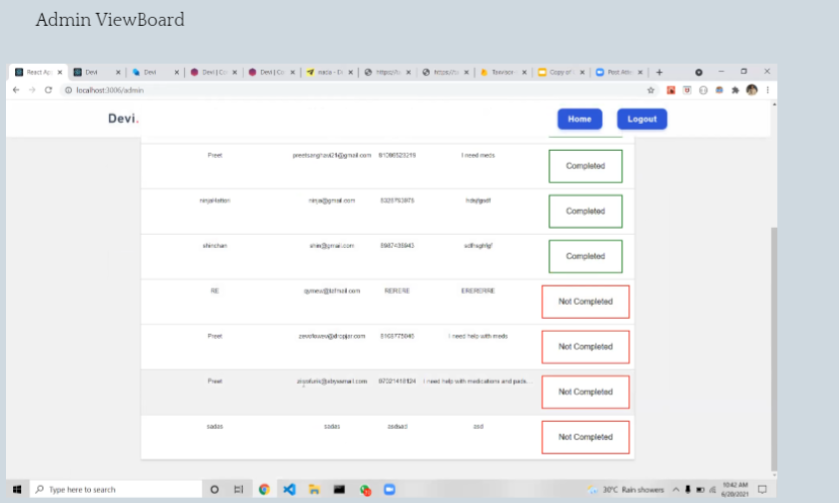Viewport: 839px width, 503px height.
Task: Click Completed status in shinchan row
Action: click(x=585, y=256)
